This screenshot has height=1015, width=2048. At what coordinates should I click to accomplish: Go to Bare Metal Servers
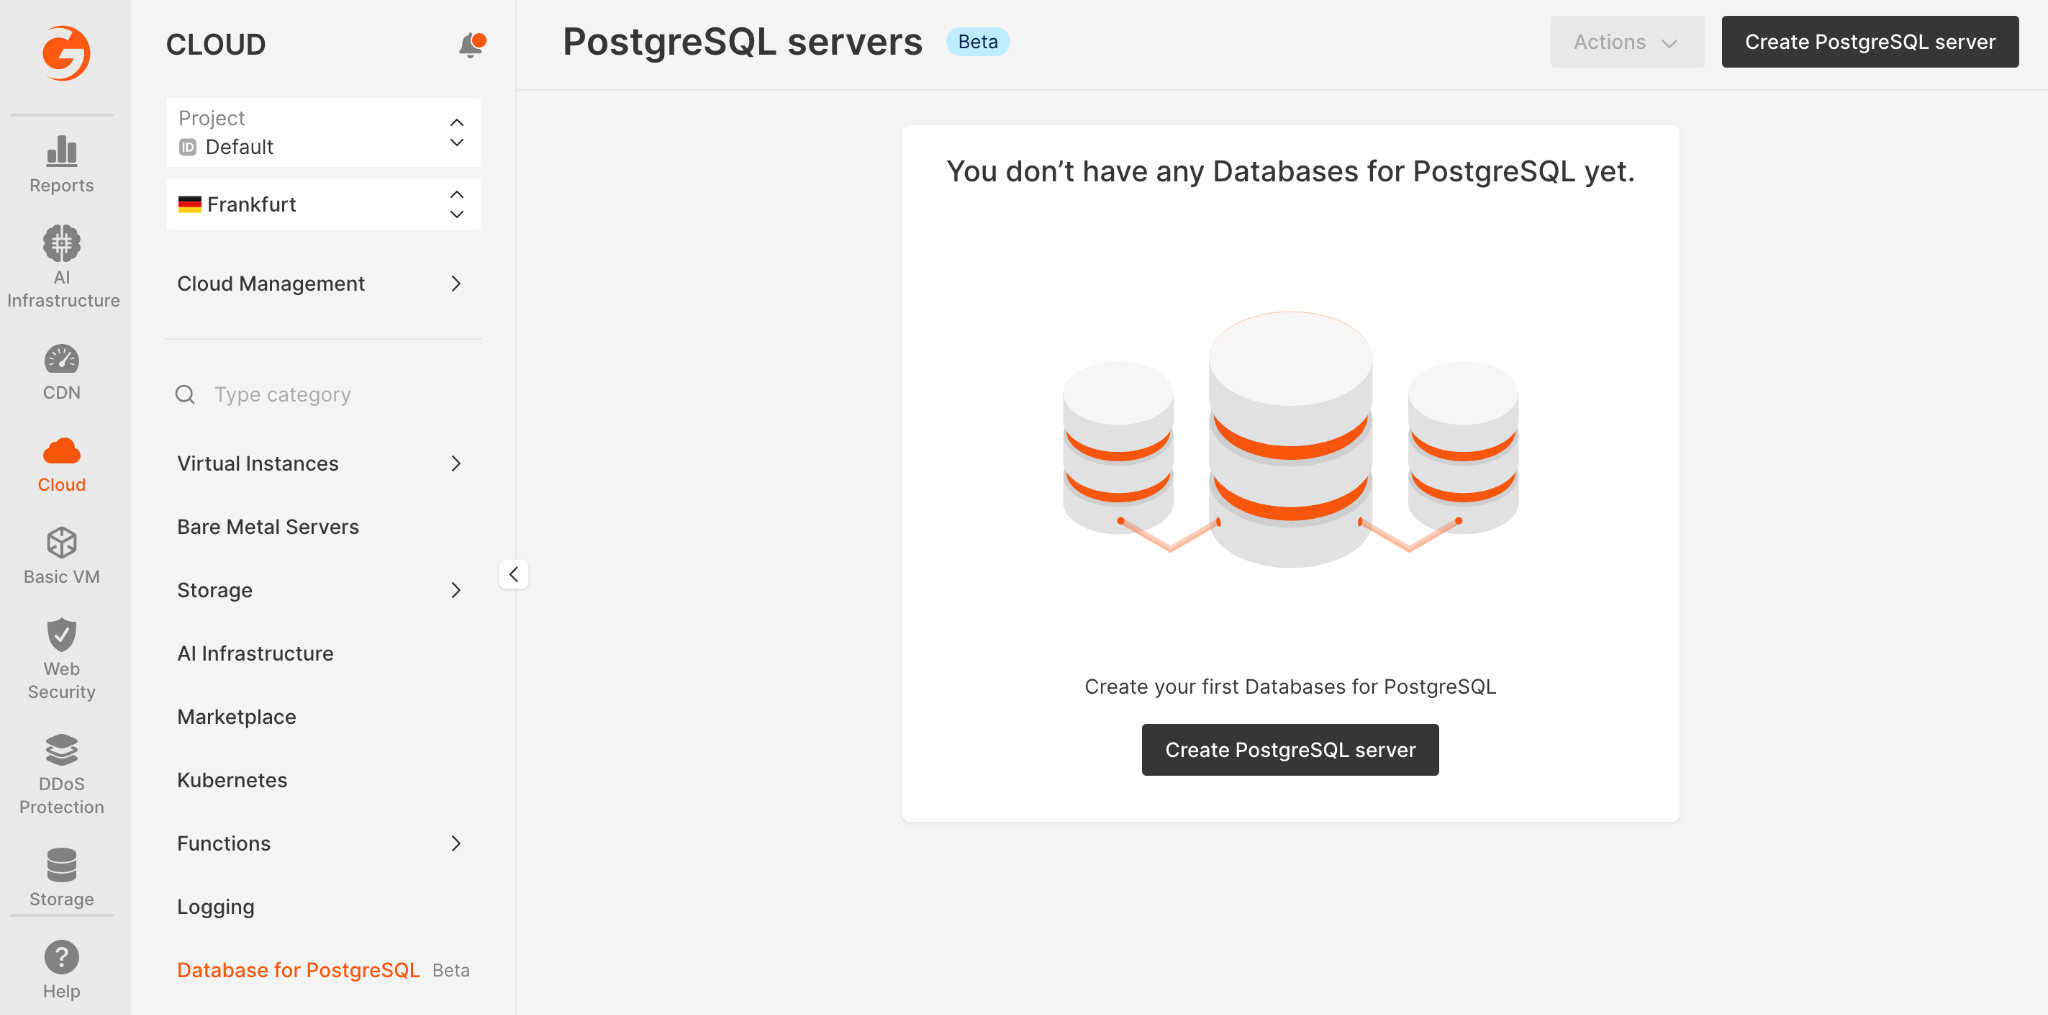click(x=268, y=527)
